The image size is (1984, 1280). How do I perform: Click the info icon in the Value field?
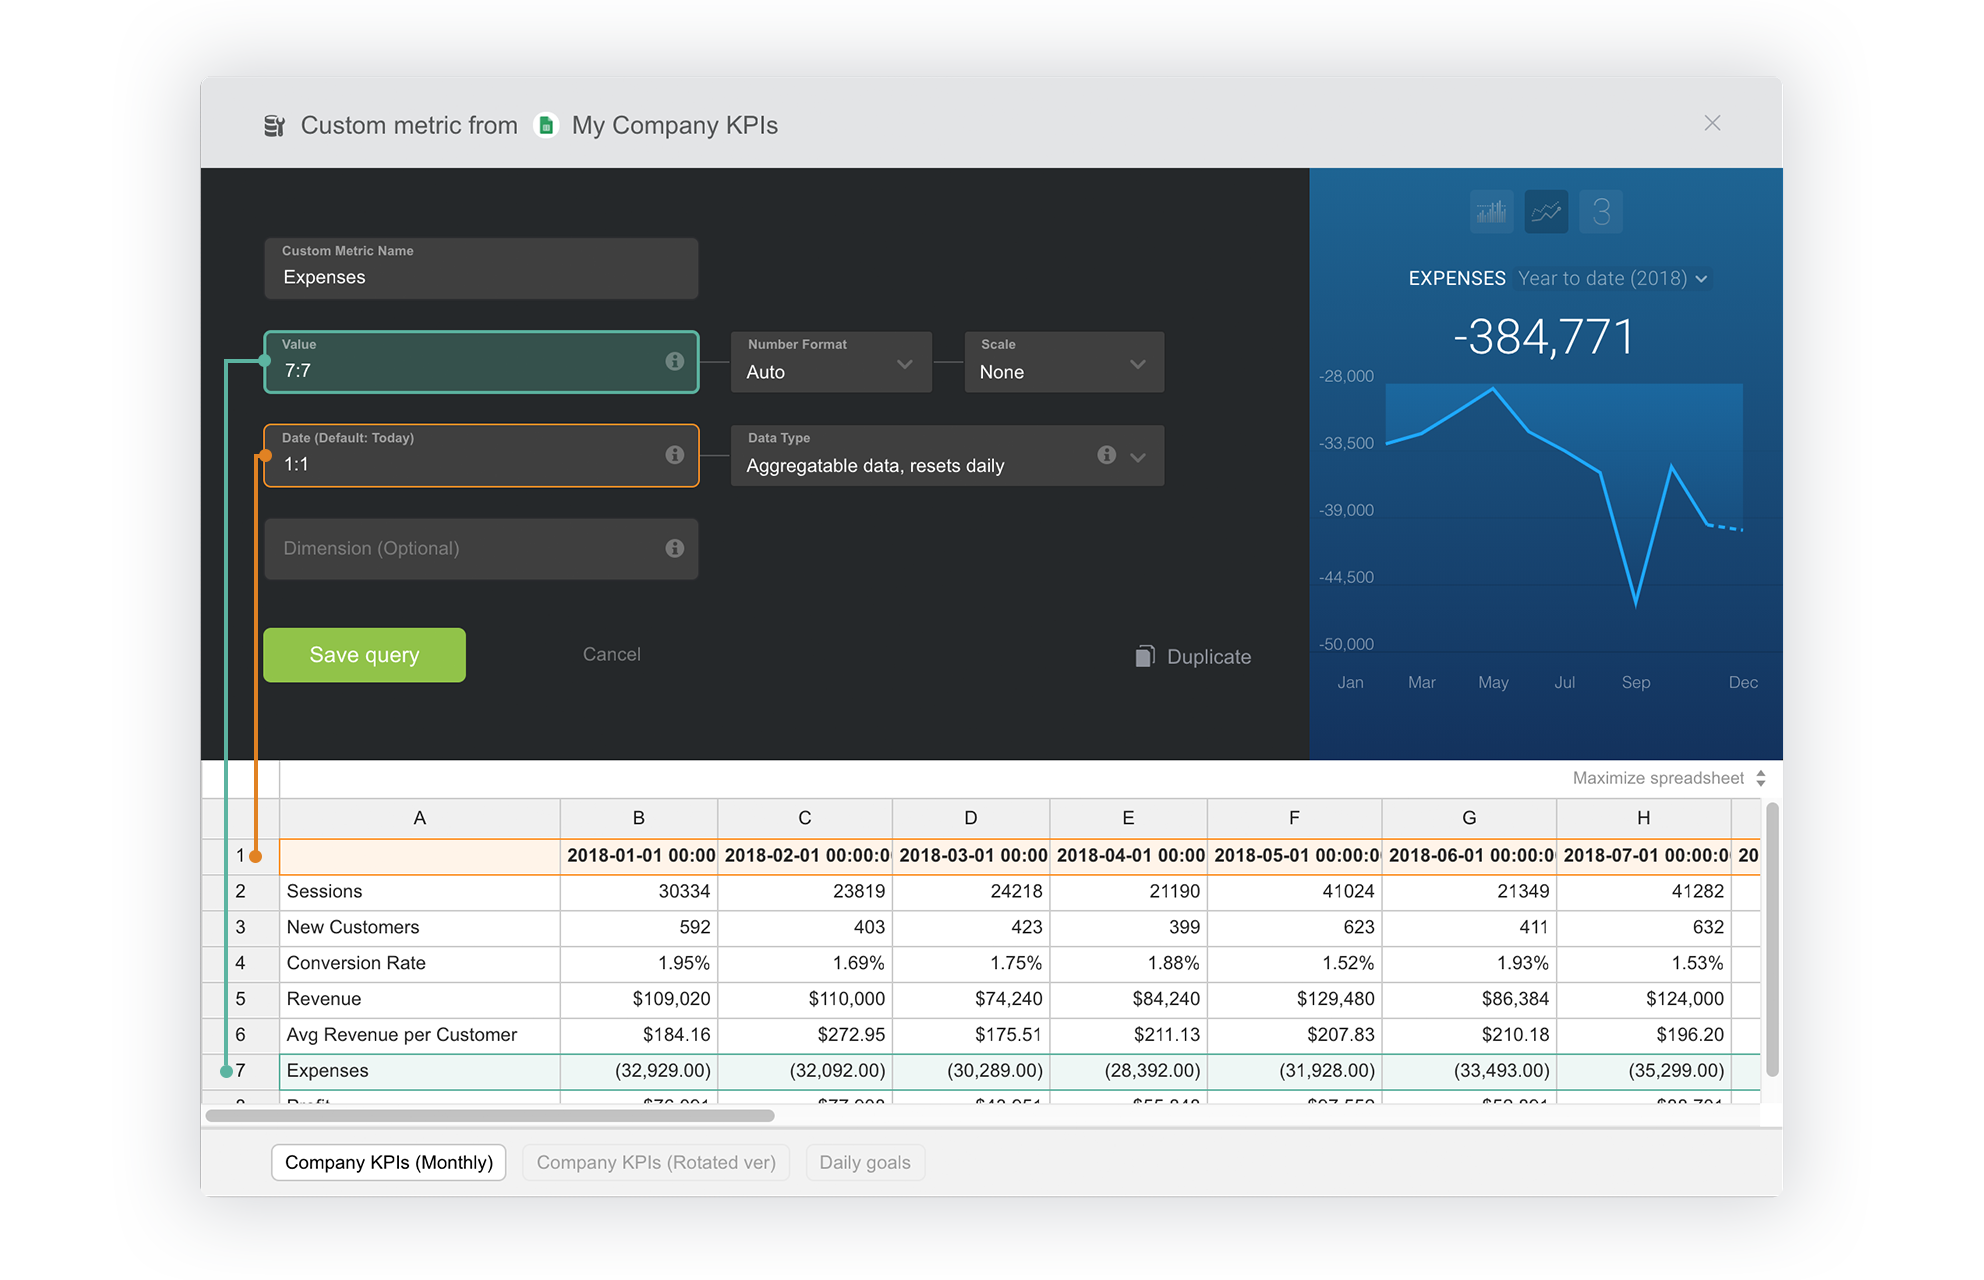tap(674, 363)
